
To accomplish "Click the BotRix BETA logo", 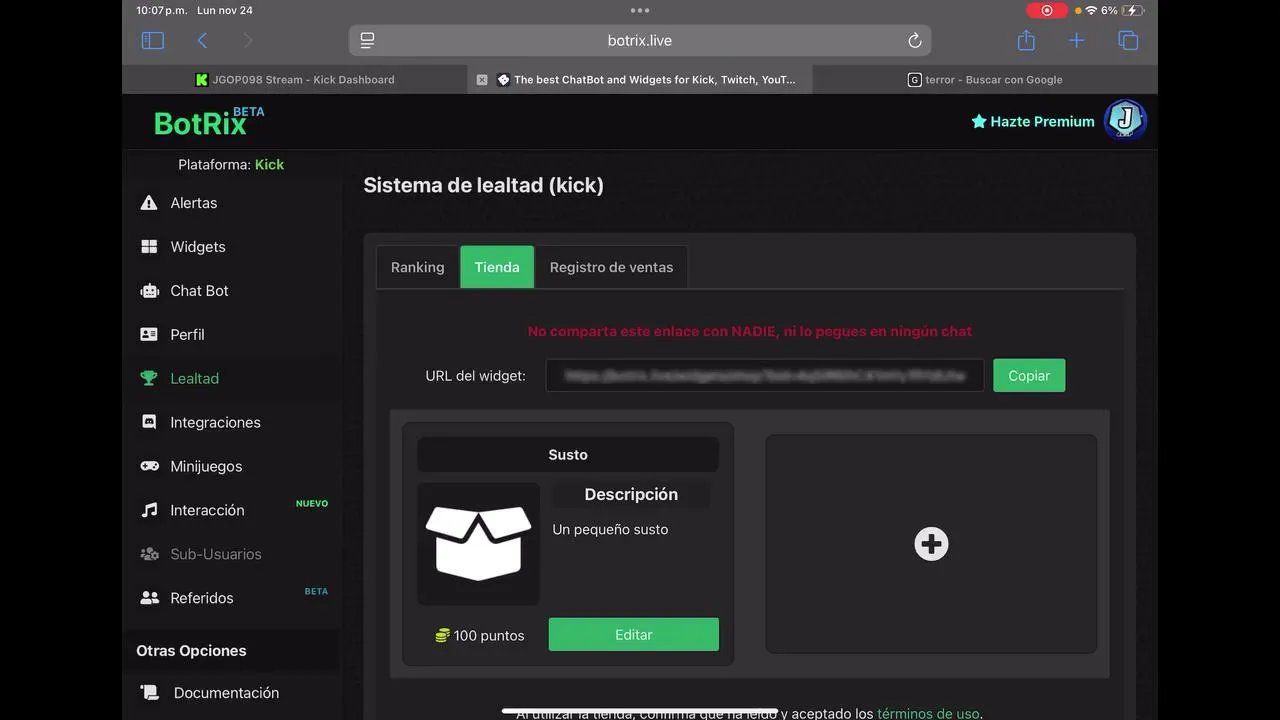I will point(209,121).
